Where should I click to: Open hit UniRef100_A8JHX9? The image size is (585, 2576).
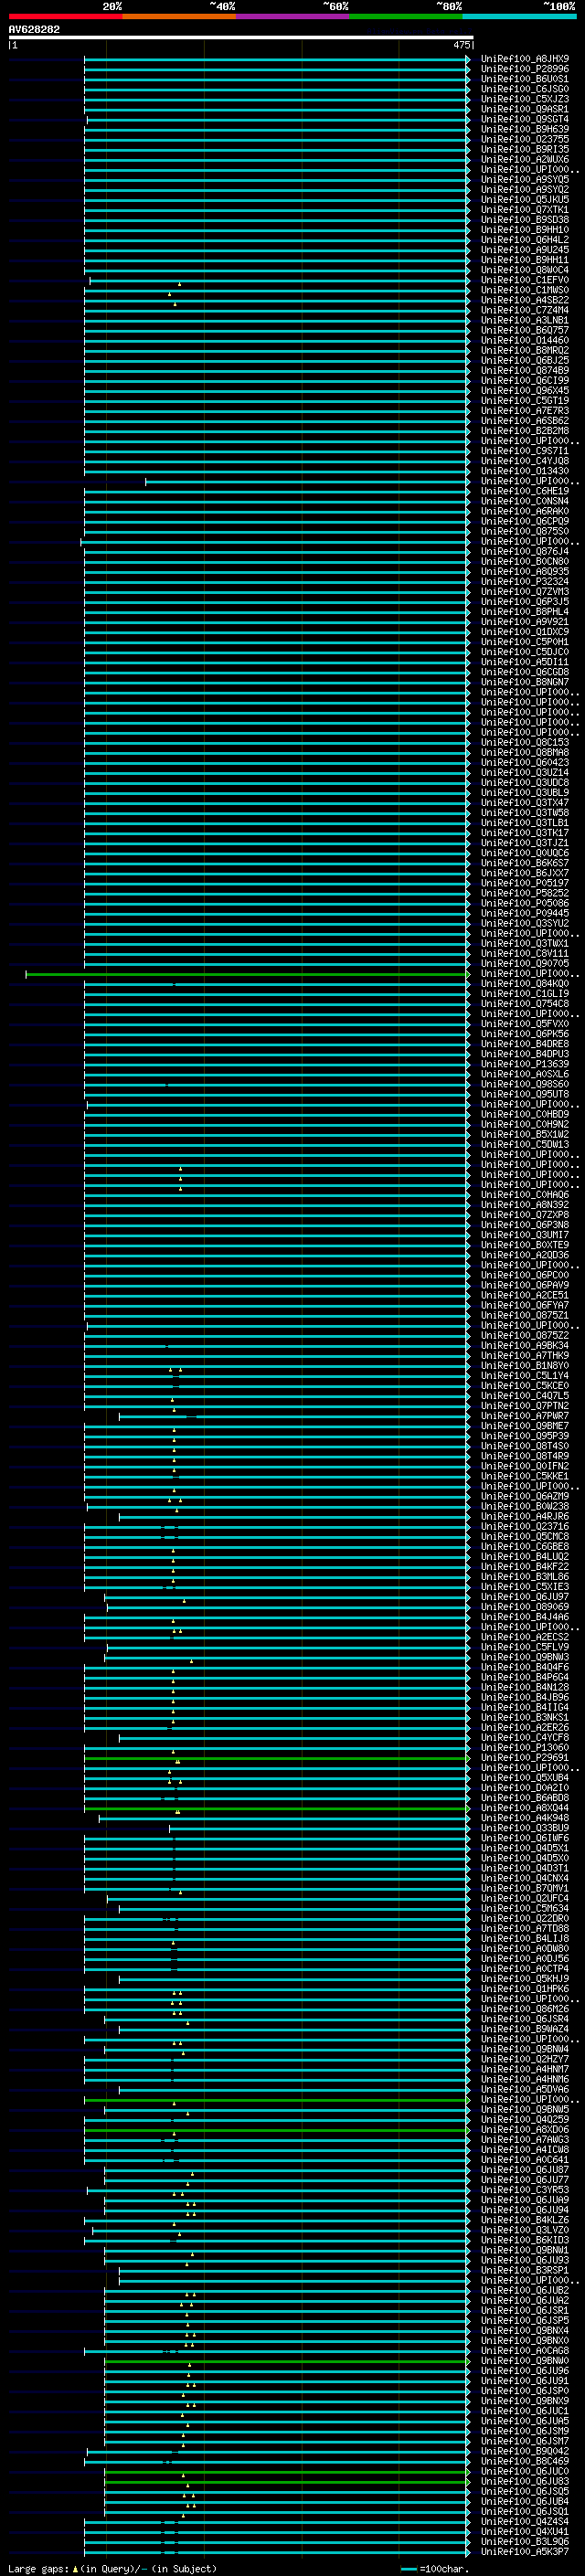pos(525,59)
